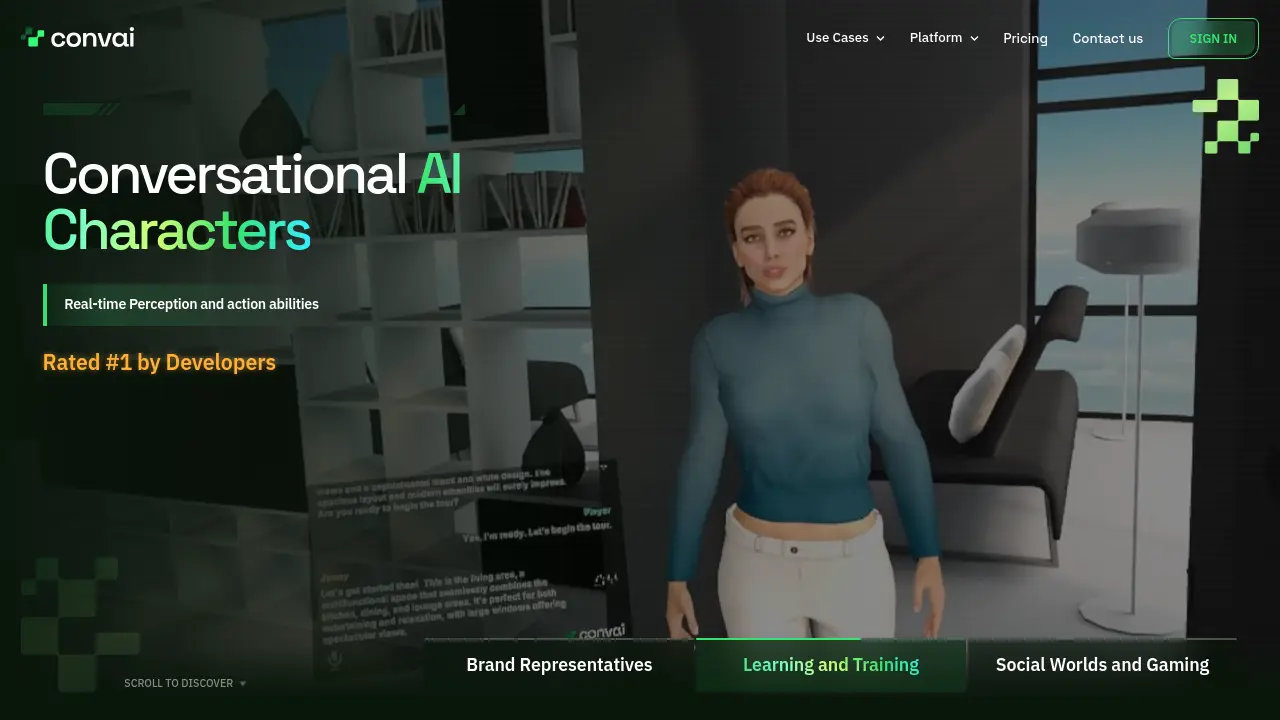The height and width of the screenshot is (720, 1280).
Task: Click the pixelated Convai emblem at top right
Action: coord(1225,116)
